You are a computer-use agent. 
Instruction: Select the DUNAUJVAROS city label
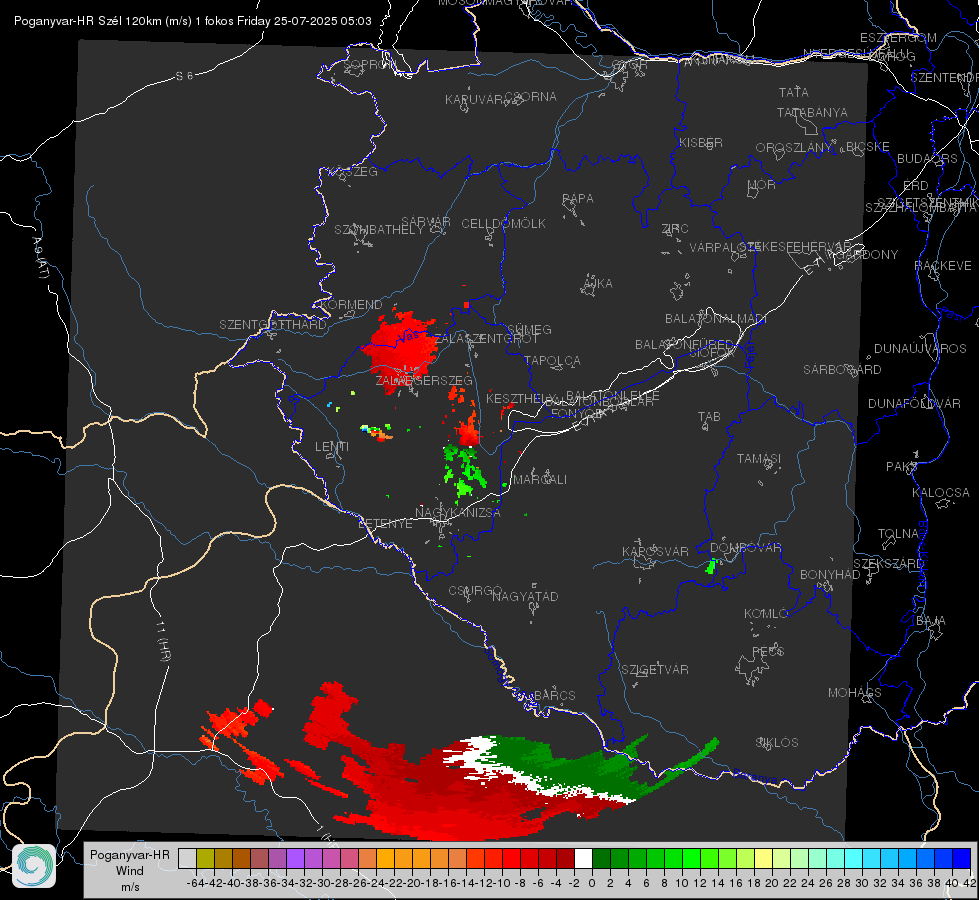point(920,349)
